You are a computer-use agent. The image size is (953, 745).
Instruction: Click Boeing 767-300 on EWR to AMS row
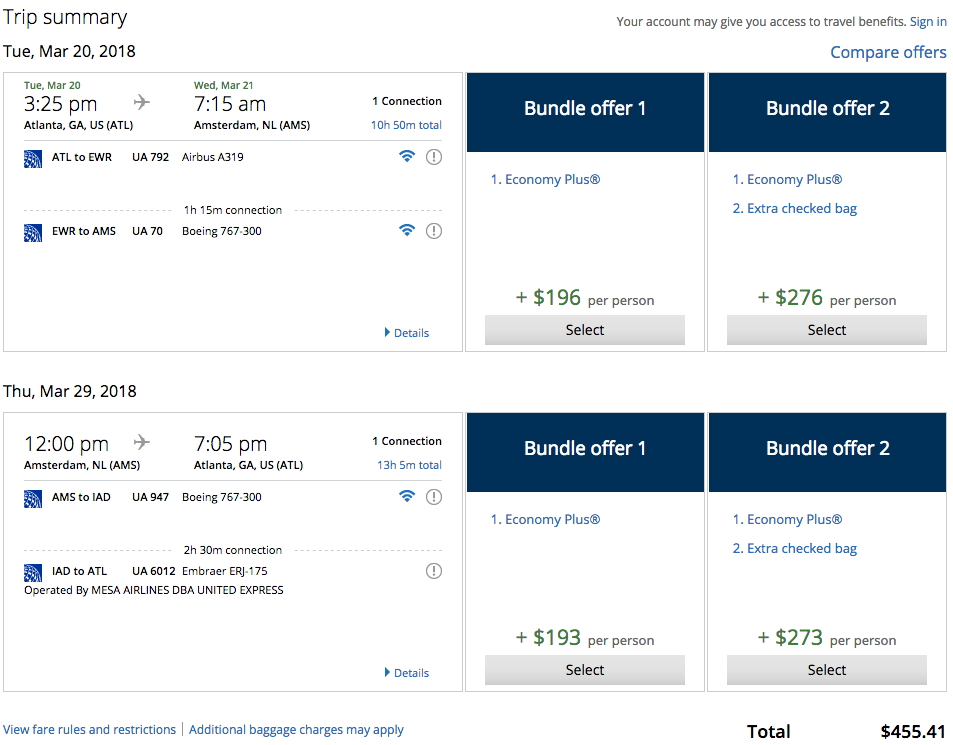222,231
